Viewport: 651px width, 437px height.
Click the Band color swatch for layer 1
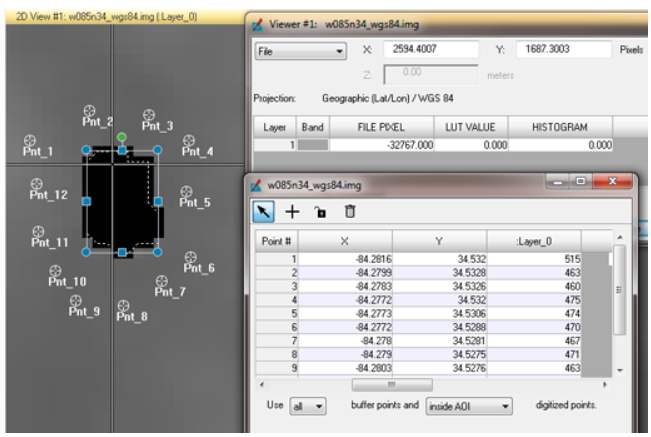coord(313,145)
